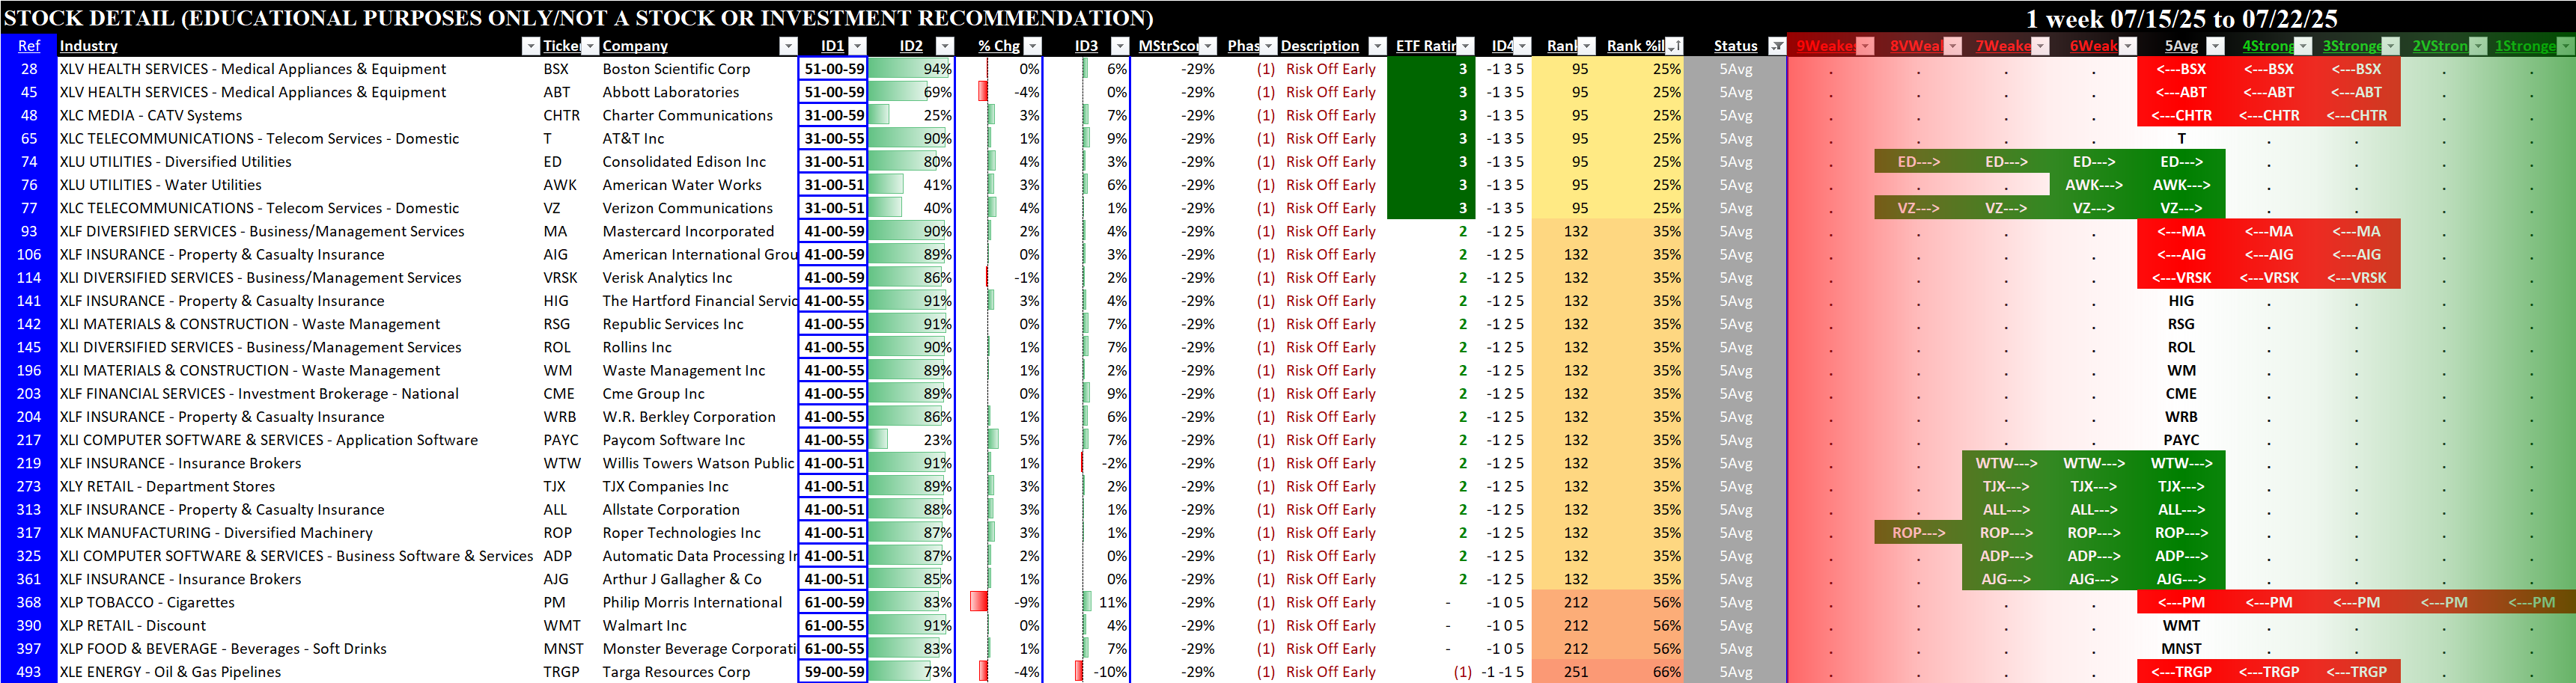This screenshot has height=683, width=2576.
Task: Click the TJX Companies Inc cell
Action: (x=665, y=486)
